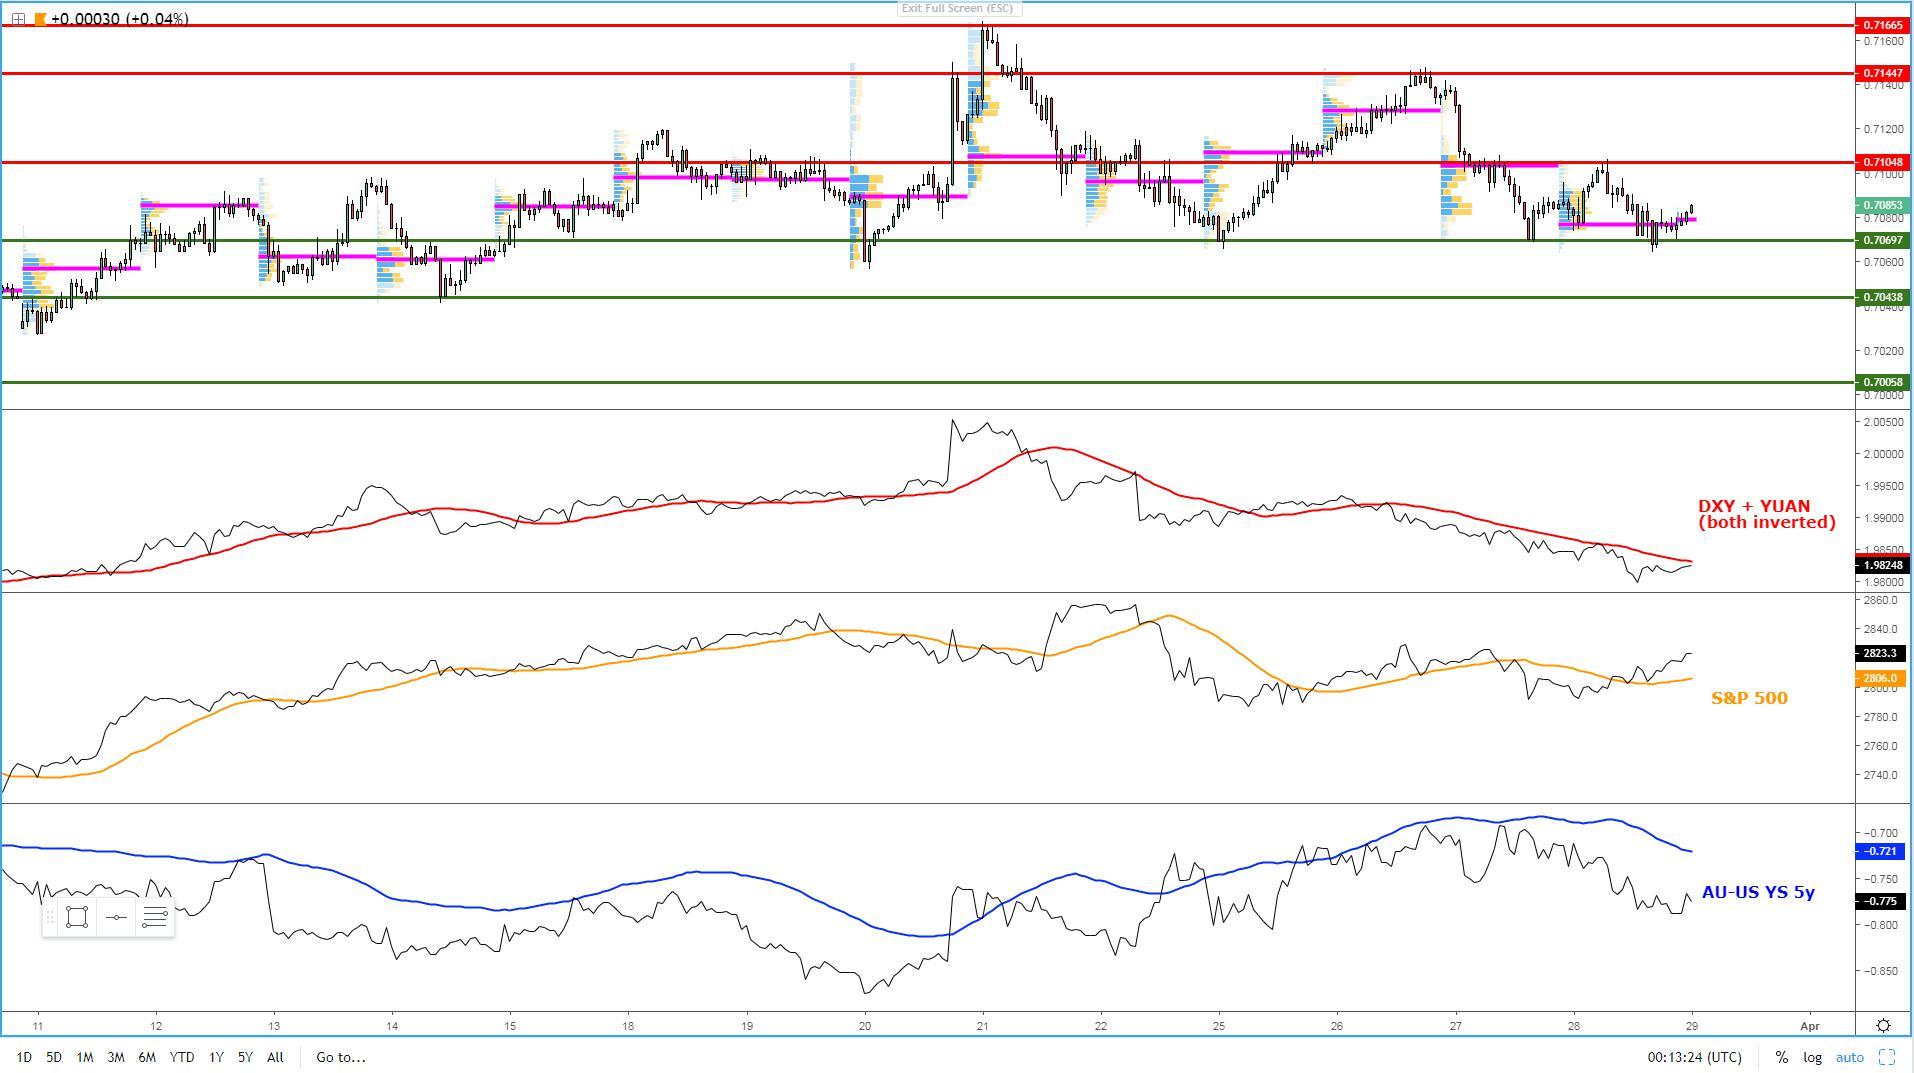Viewport: 1914px width, 1073px height.
Task: Set range to 1D
Action: pyautogui.click(x=24, y=1057)
